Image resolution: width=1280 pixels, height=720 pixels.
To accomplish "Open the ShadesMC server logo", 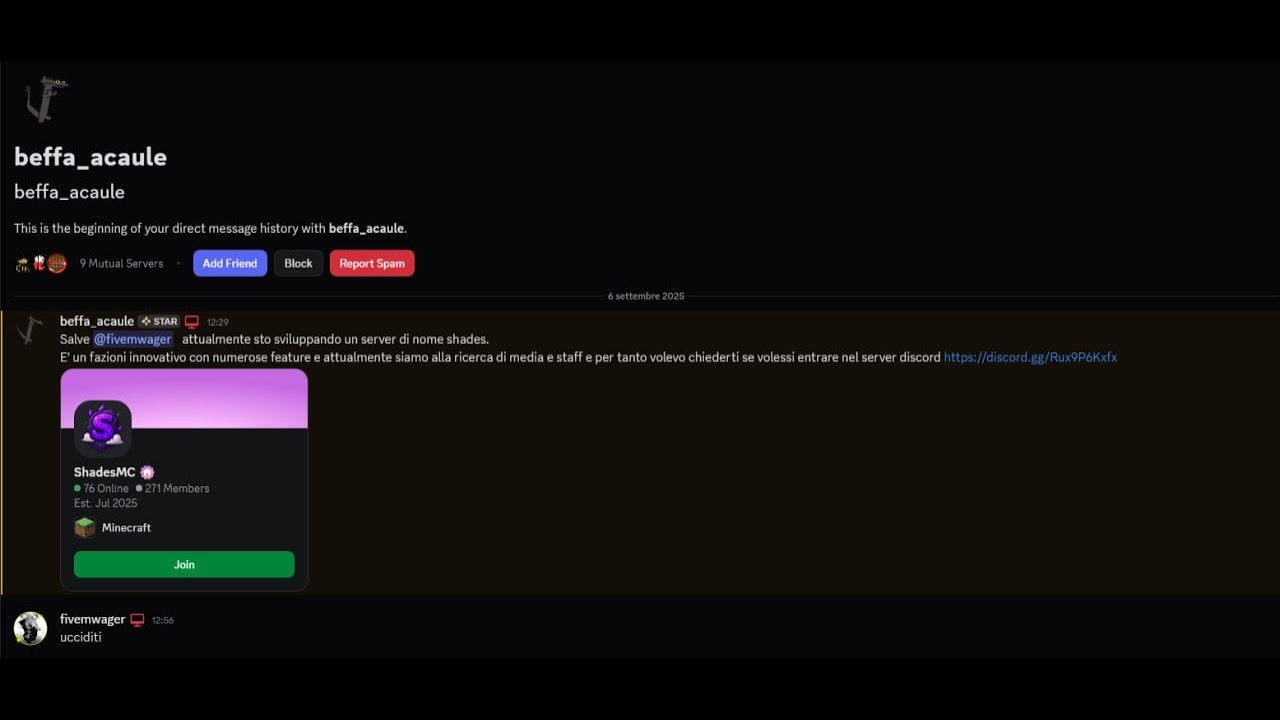I will click(102, 428).
